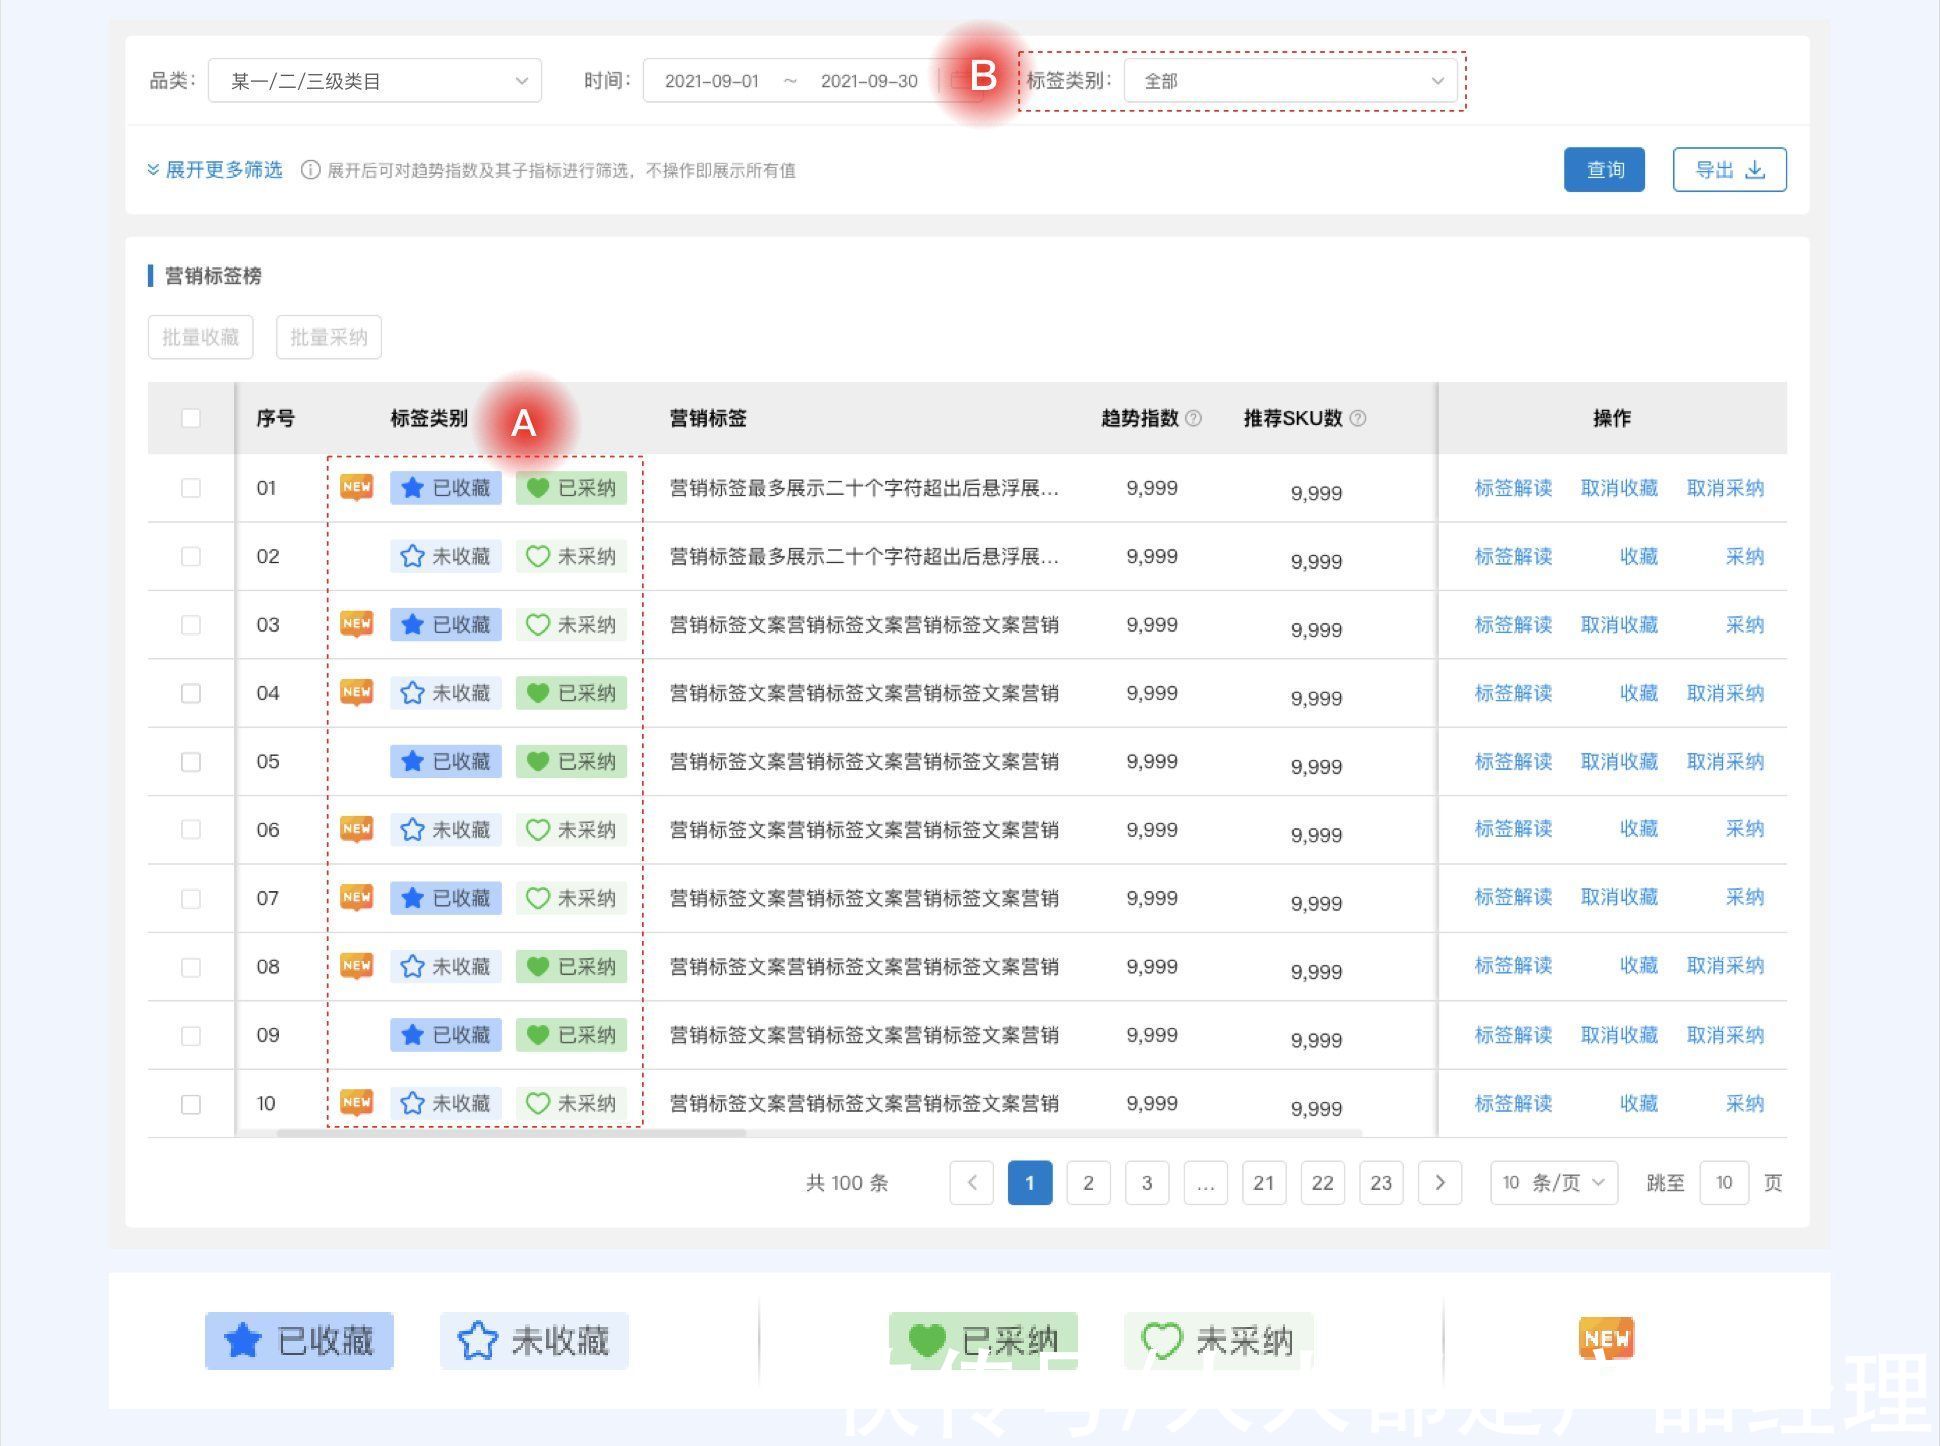Click the NEW badge icon in row 01
The width and height of the screenshot is (1940, 1446).
point(357,487)
